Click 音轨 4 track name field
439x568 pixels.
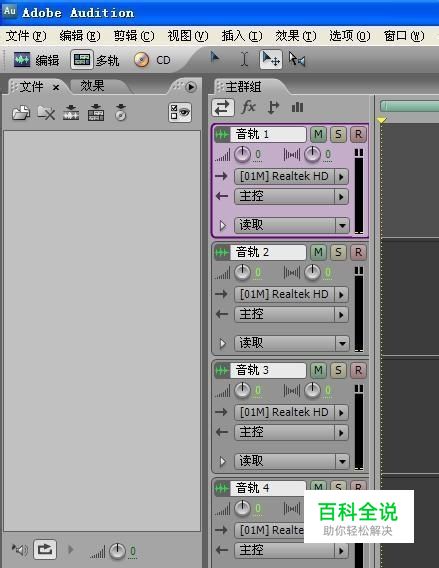(x=268, y=488)
